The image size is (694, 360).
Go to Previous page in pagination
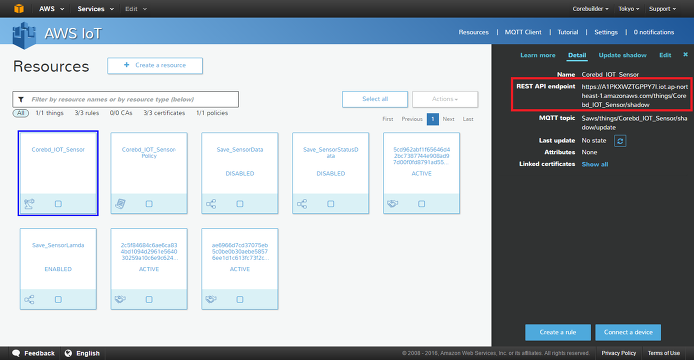coord(412,119)
